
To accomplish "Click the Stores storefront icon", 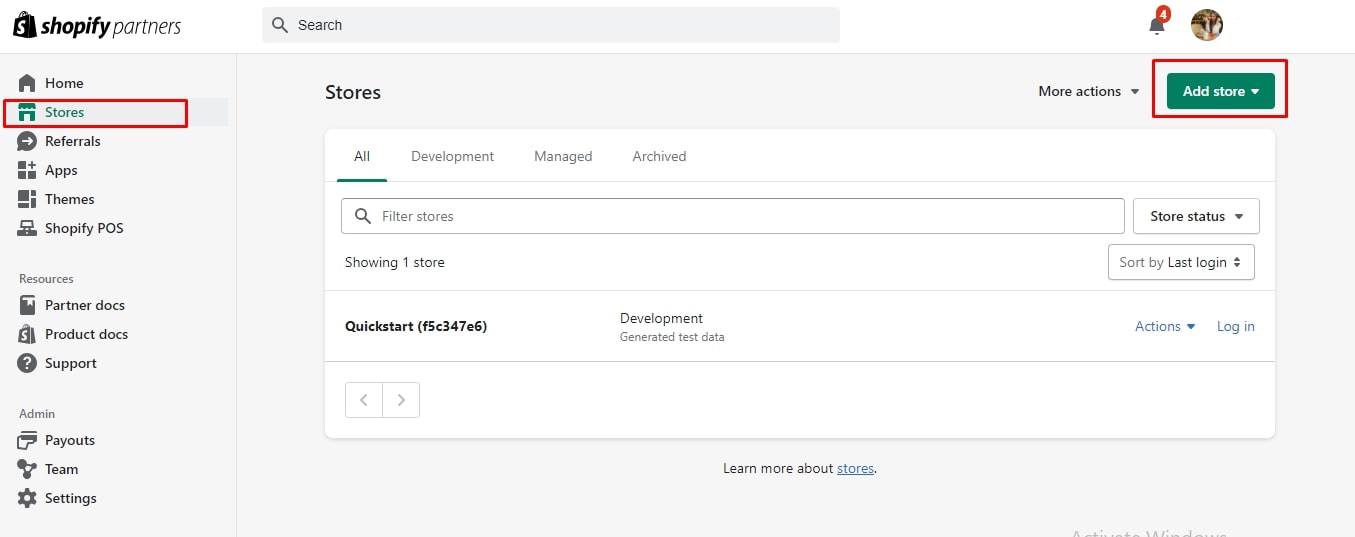I will tap(27, 112).
